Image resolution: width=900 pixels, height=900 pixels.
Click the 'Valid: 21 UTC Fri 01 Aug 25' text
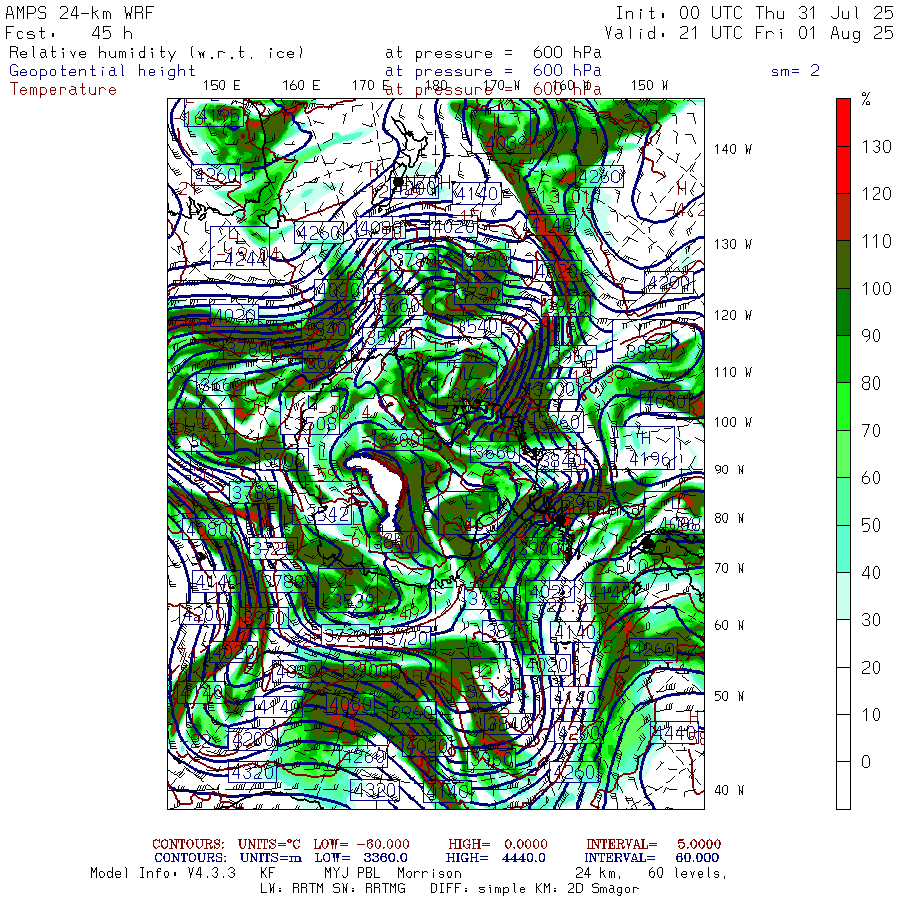pos(748,33)
